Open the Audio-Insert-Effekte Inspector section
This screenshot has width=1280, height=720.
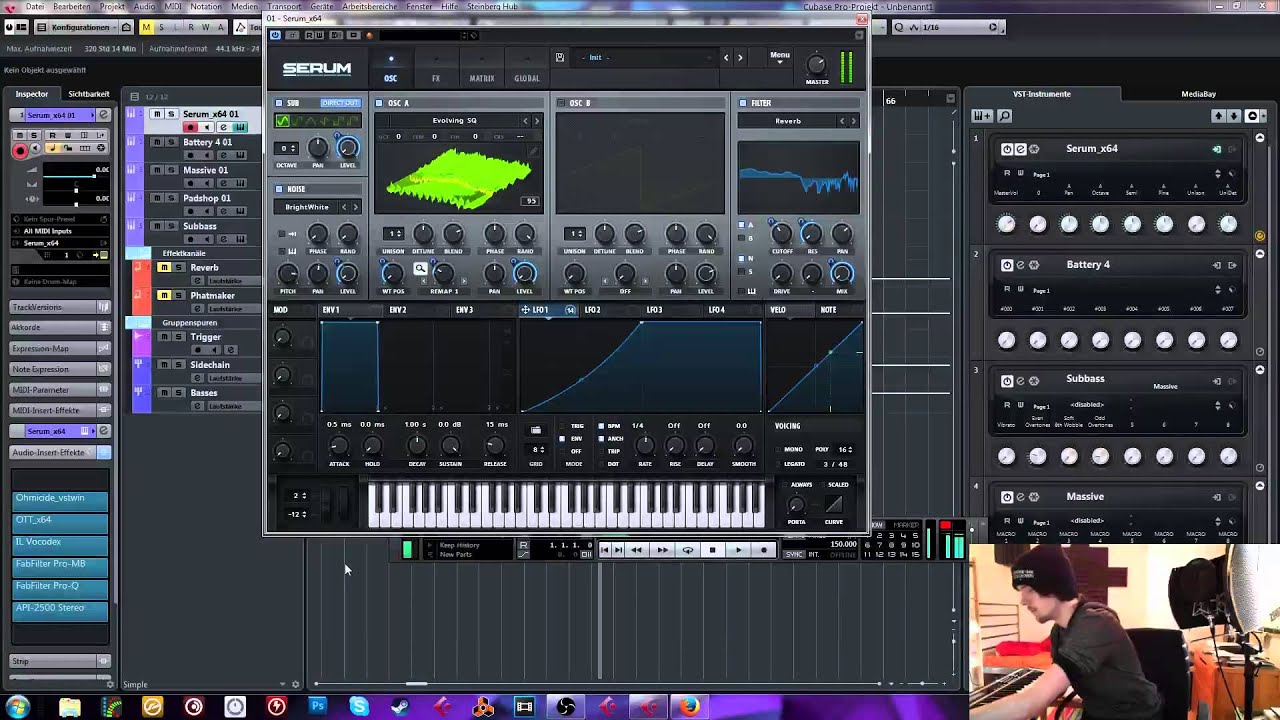click(x=60, y=452)
